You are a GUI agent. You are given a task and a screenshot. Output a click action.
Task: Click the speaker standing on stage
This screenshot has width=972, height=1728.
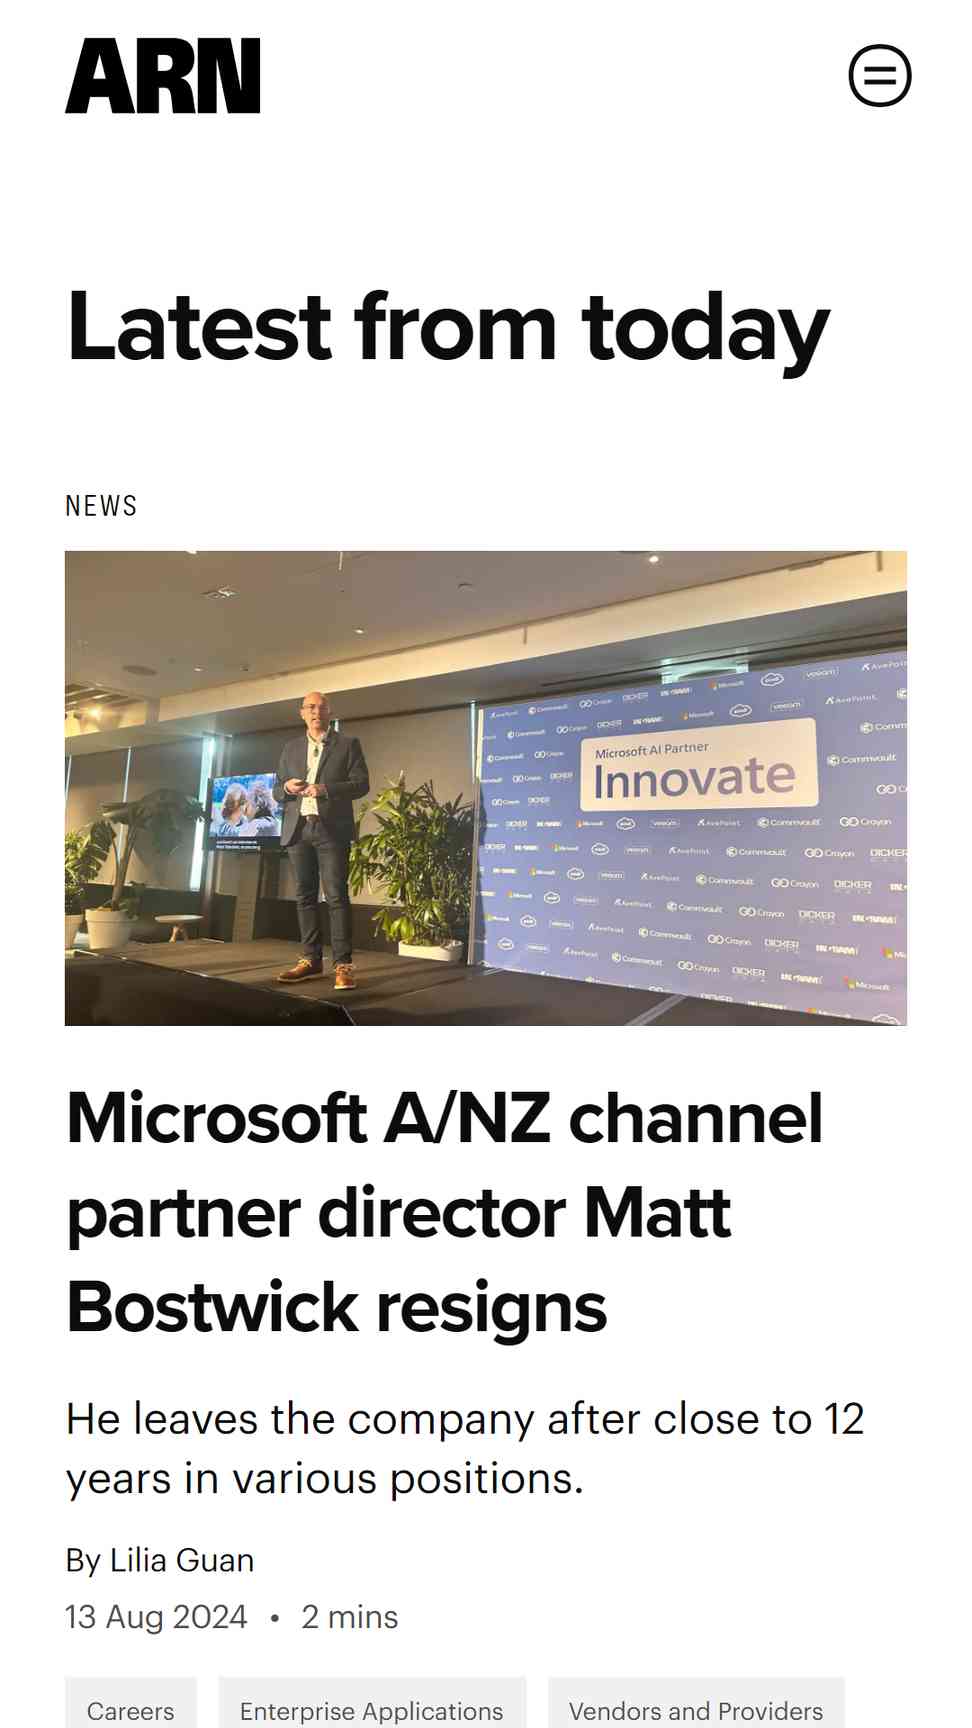coord(320,838)
